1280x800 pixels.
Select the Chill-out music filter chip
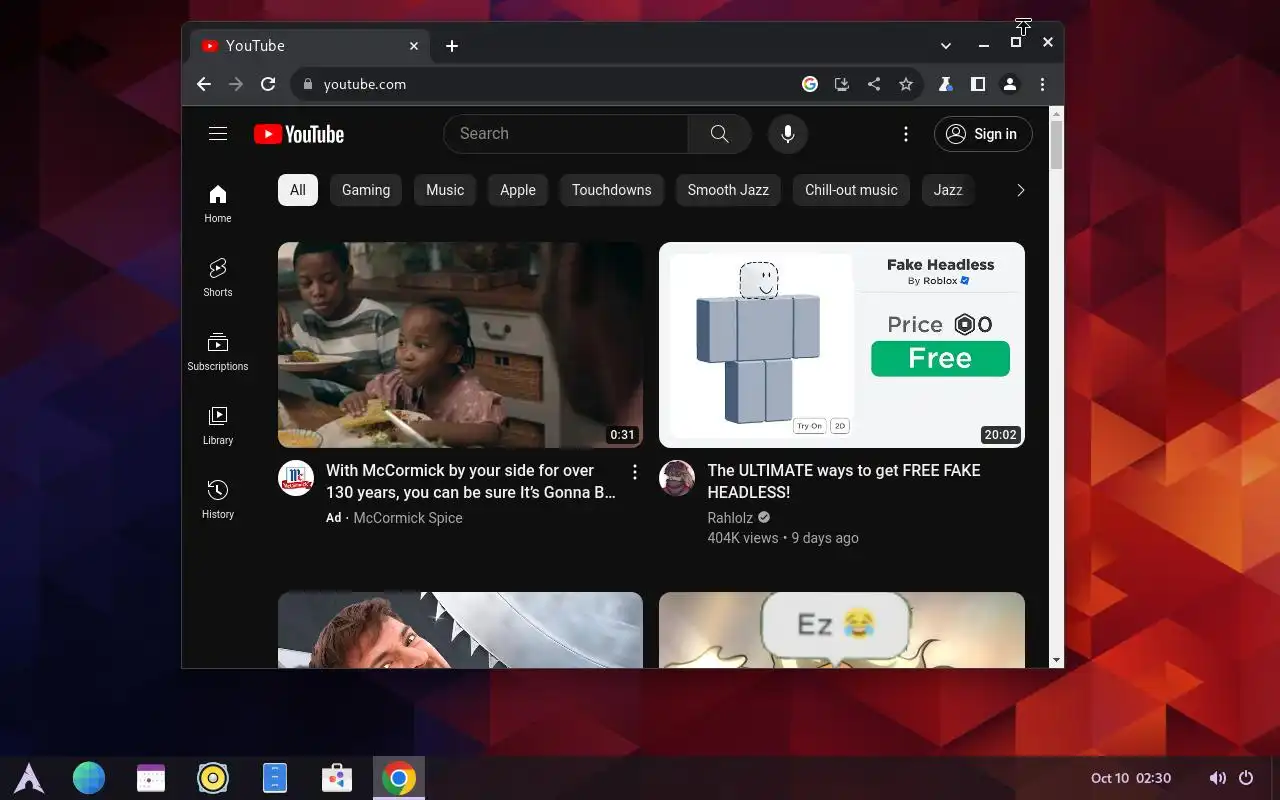pos(851,190)
